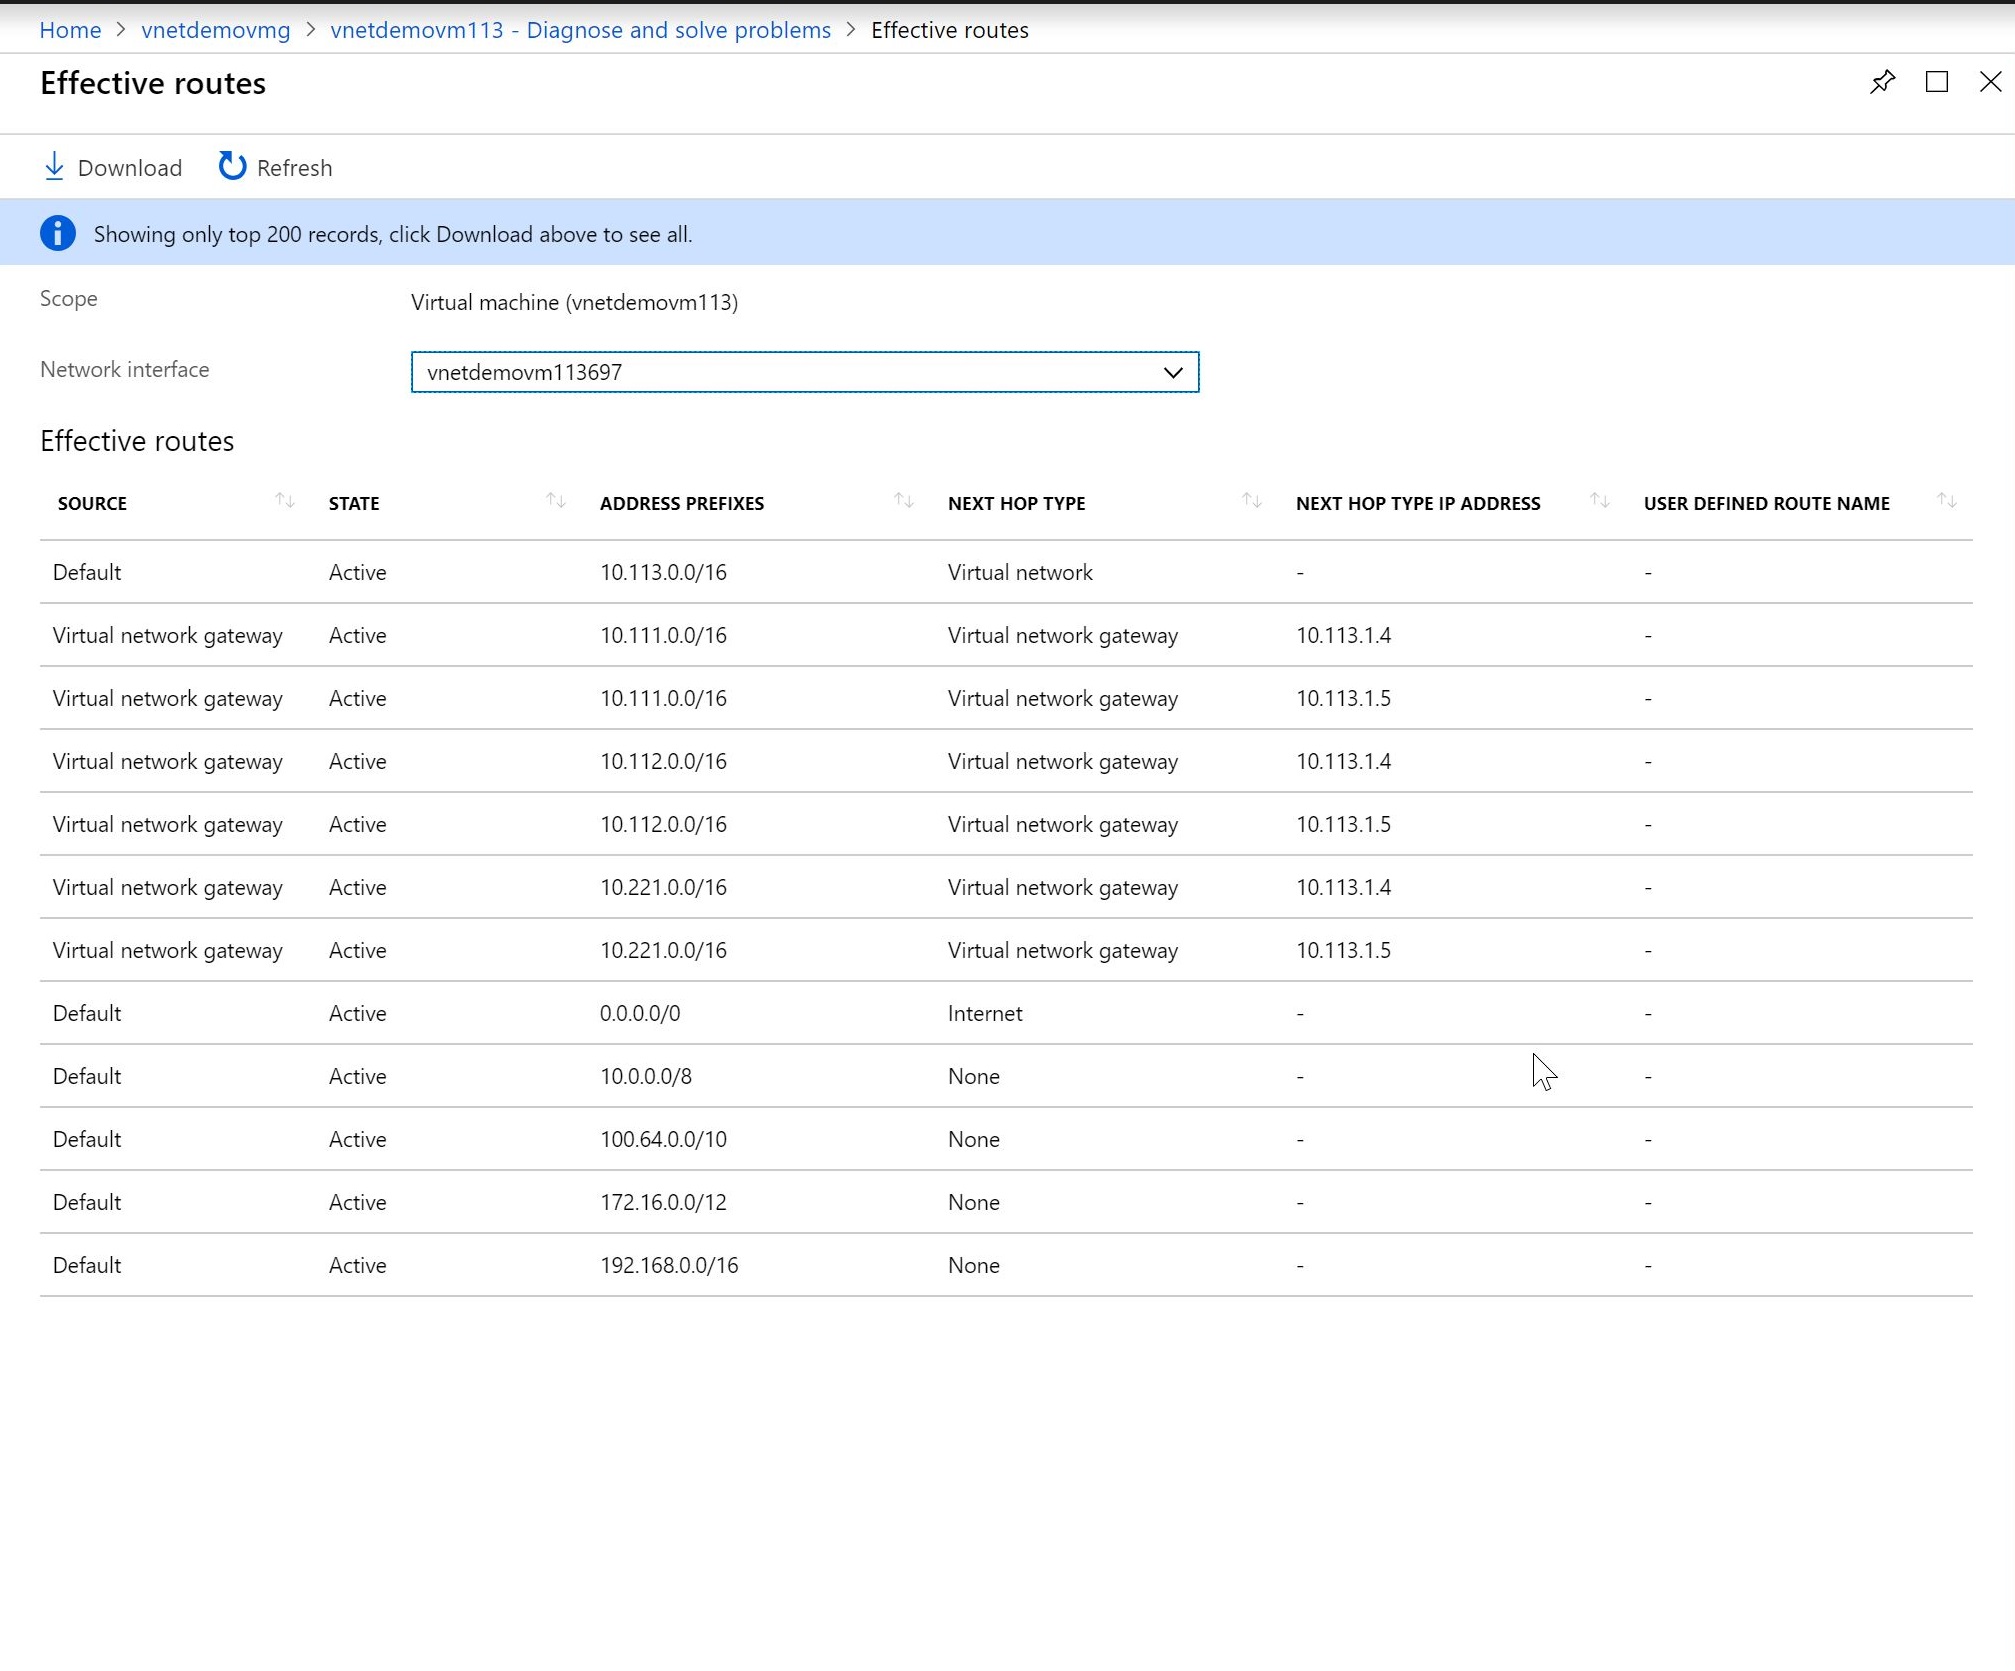Viewport: 2015px width, 1671px height.
Task: Click the STATE column header
Action: tap(354, 503)
